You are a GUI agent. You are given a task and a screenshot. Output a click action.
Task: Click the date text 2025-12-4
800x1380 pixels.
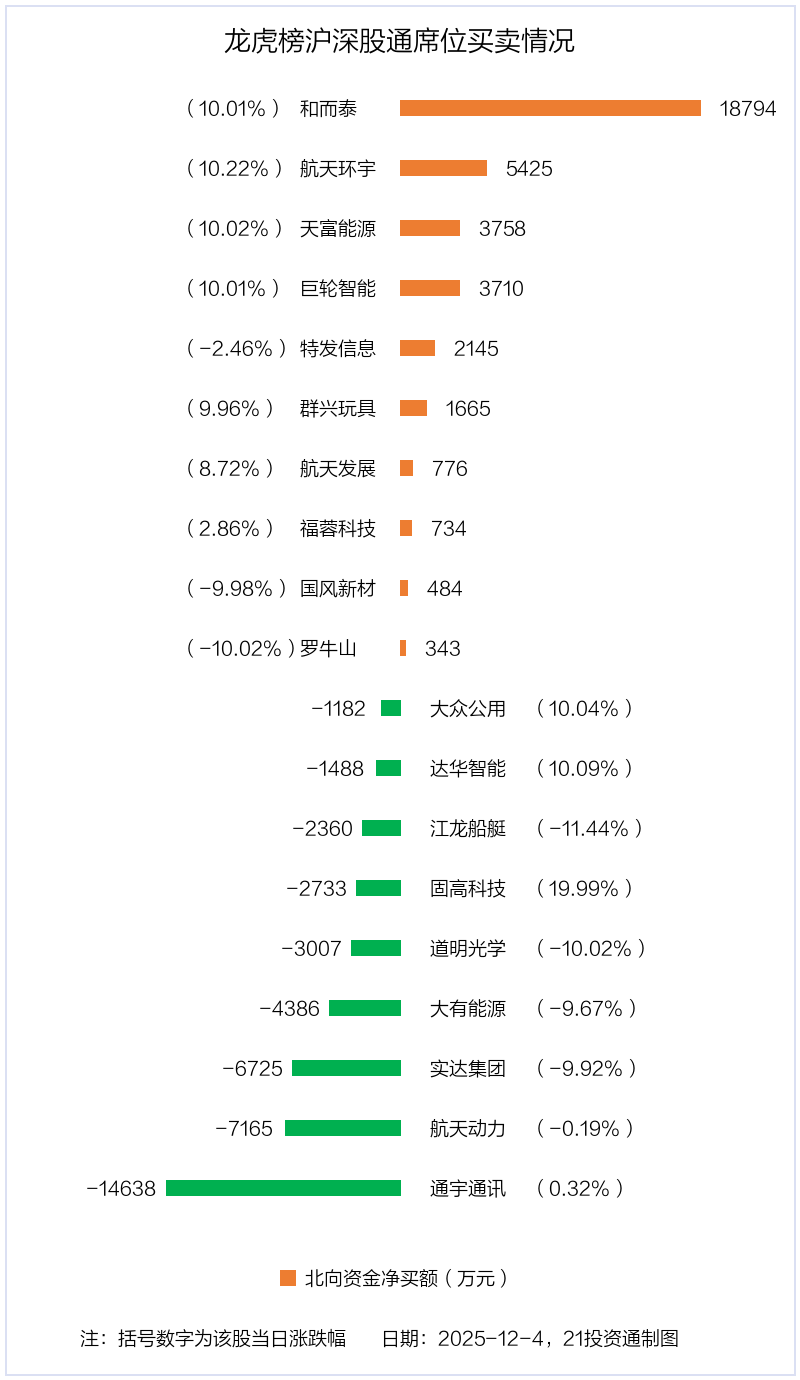tap(495, 1338)
